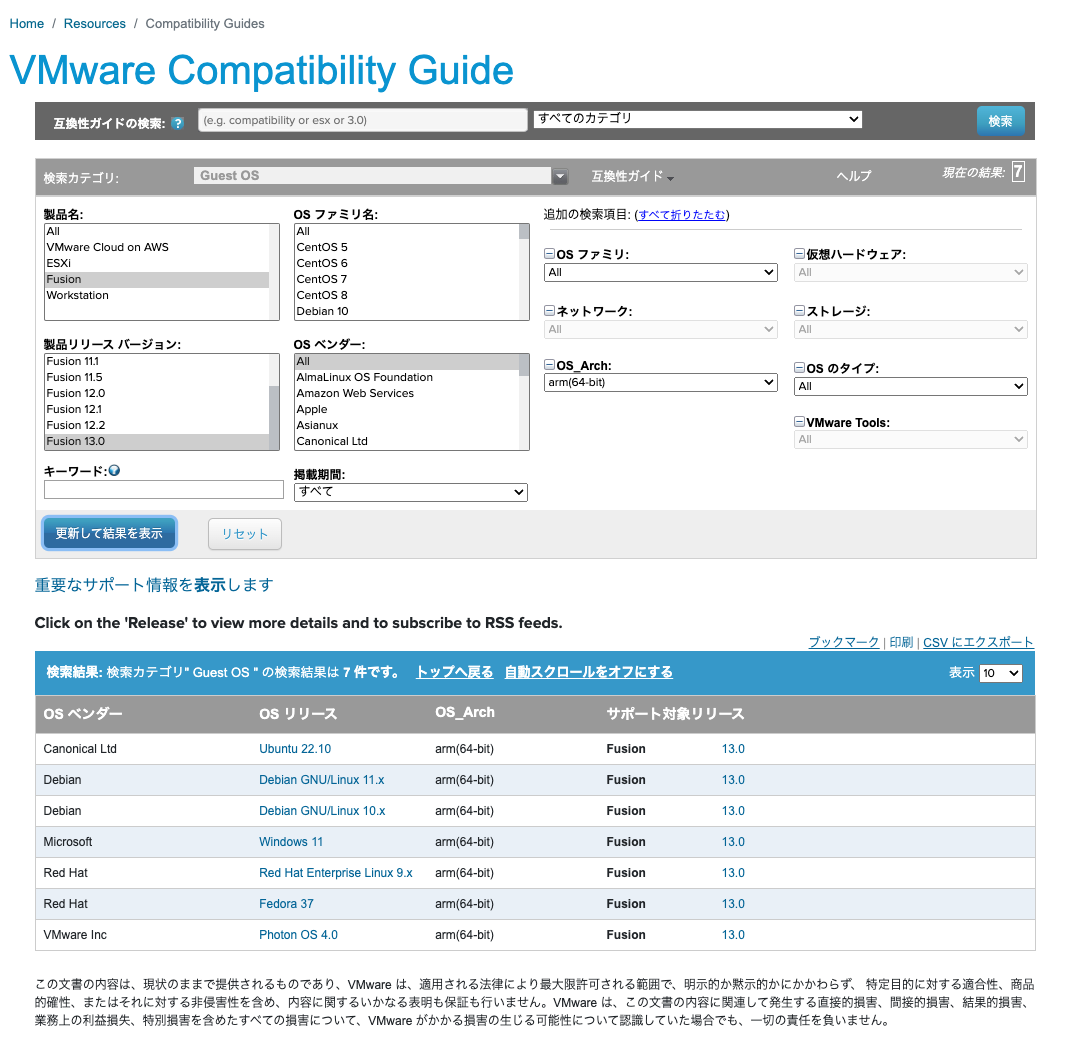Open Photon OS 4.0 release link
Screen dimensions: 1073x1039
(298, 935)
